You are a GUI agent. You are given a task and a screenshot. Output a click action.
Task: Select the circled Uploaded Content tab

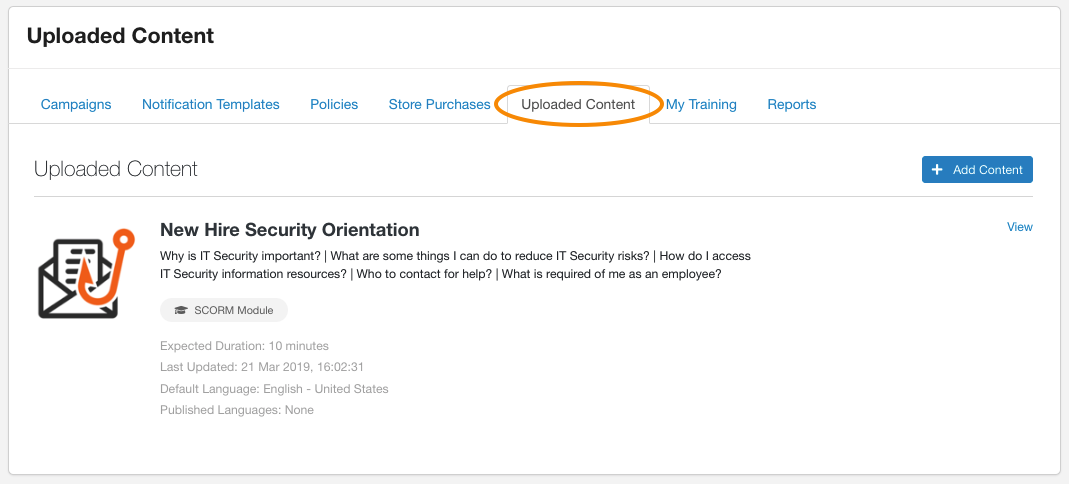coord(578,104)
